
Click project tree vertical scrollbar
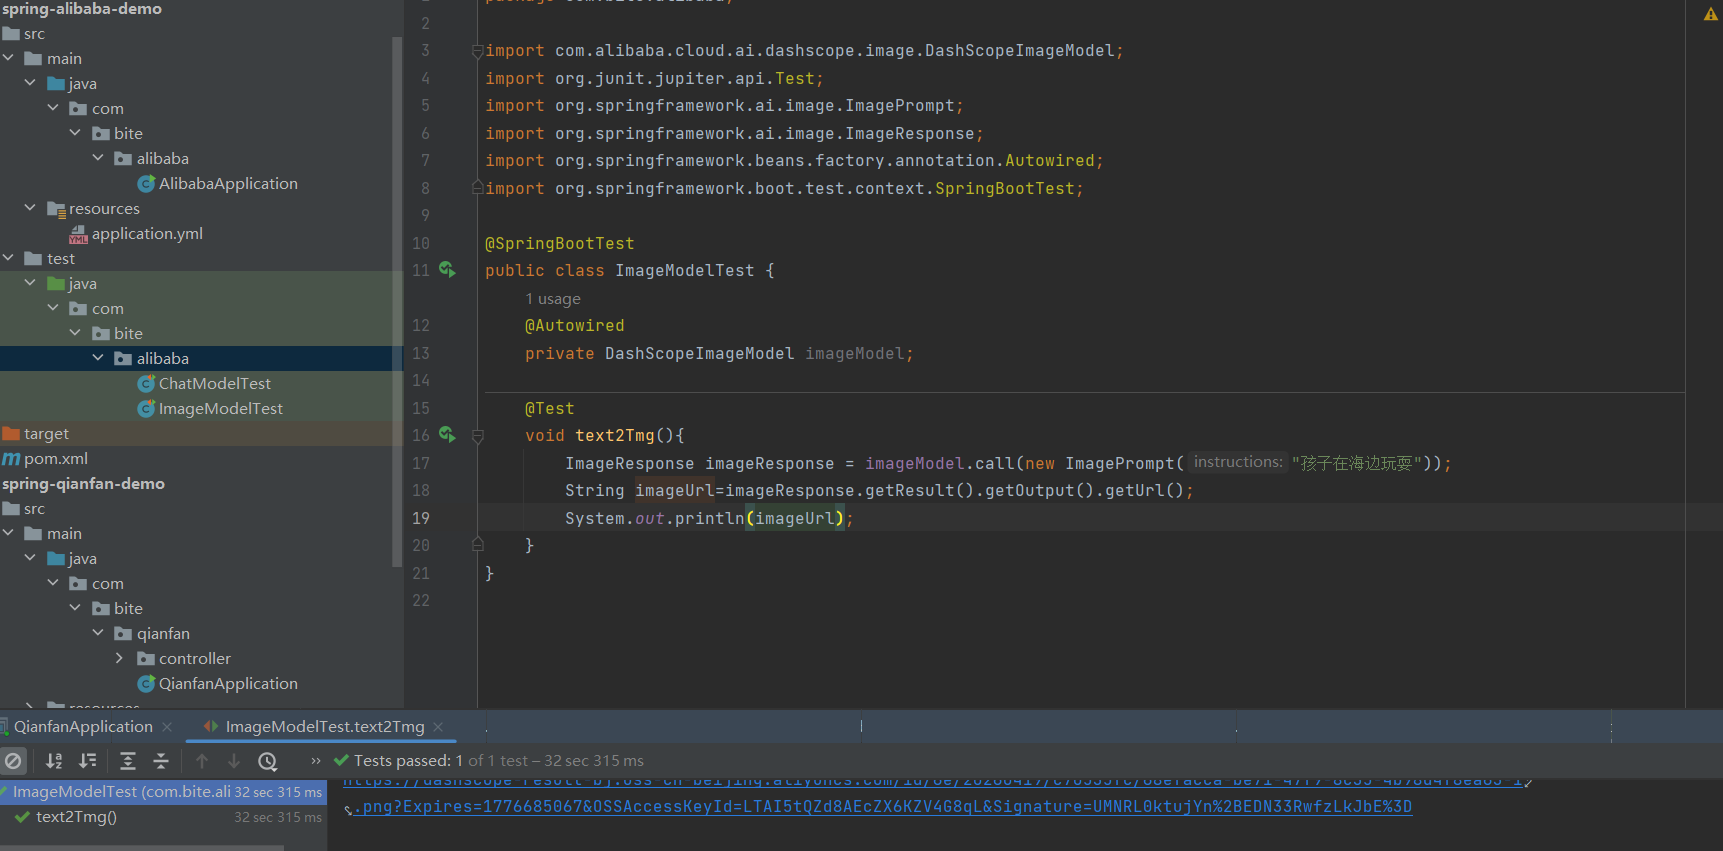pyautogui.click(x=397, y=300)
